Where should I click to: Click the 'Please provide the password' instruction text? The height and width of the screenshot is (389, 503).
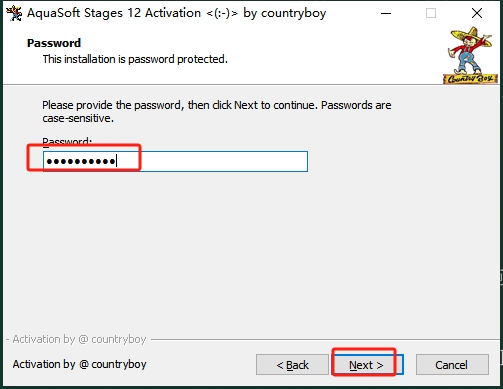(x=217, y=105)
